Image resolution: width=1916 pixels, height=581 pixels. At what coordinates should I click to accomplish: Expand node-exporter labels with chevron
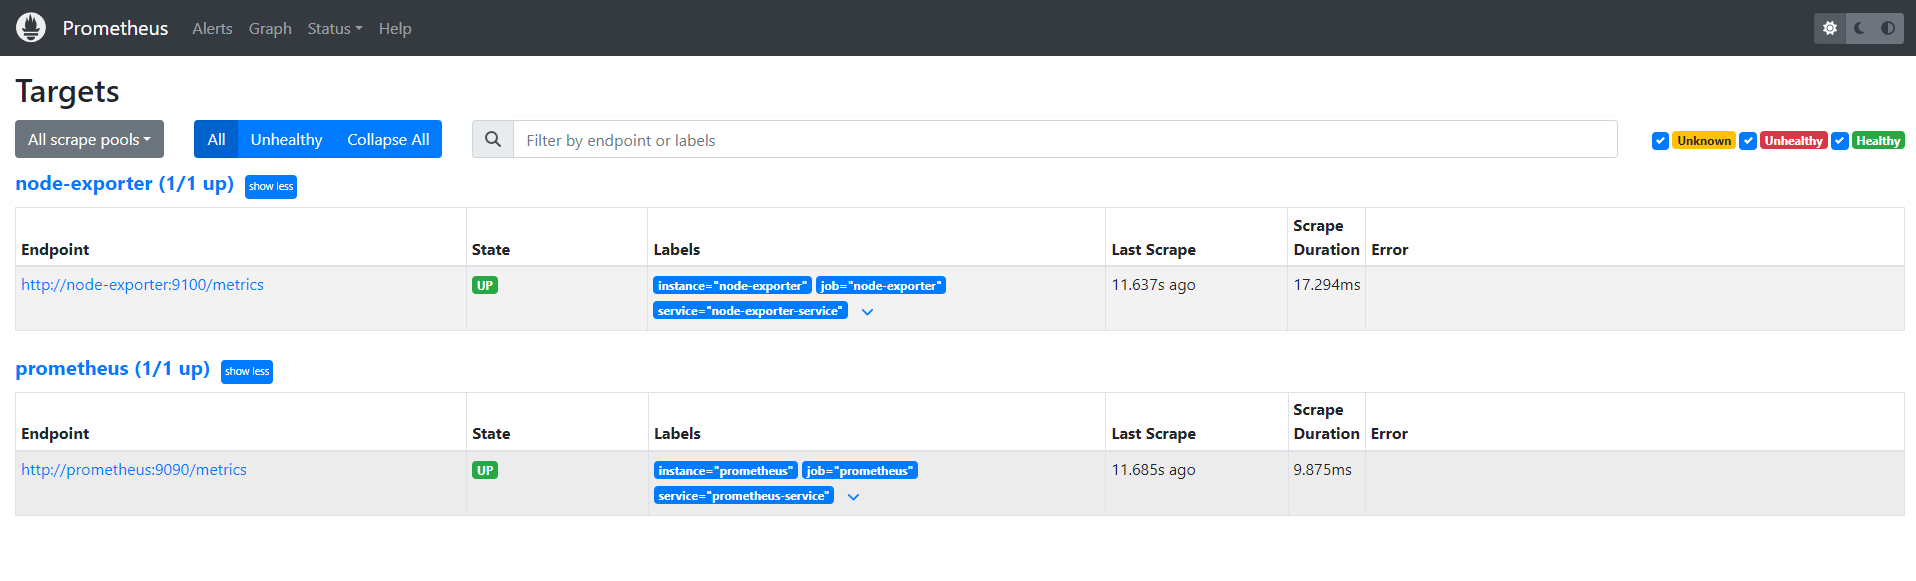[867, 312]
